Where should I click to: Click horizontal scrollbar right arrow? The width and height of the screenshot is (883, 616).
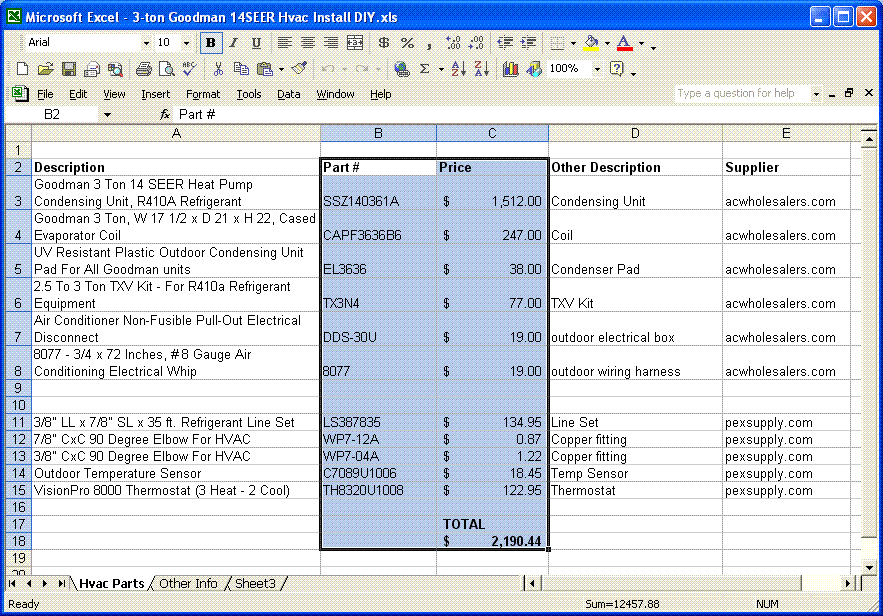click(848, 584)
